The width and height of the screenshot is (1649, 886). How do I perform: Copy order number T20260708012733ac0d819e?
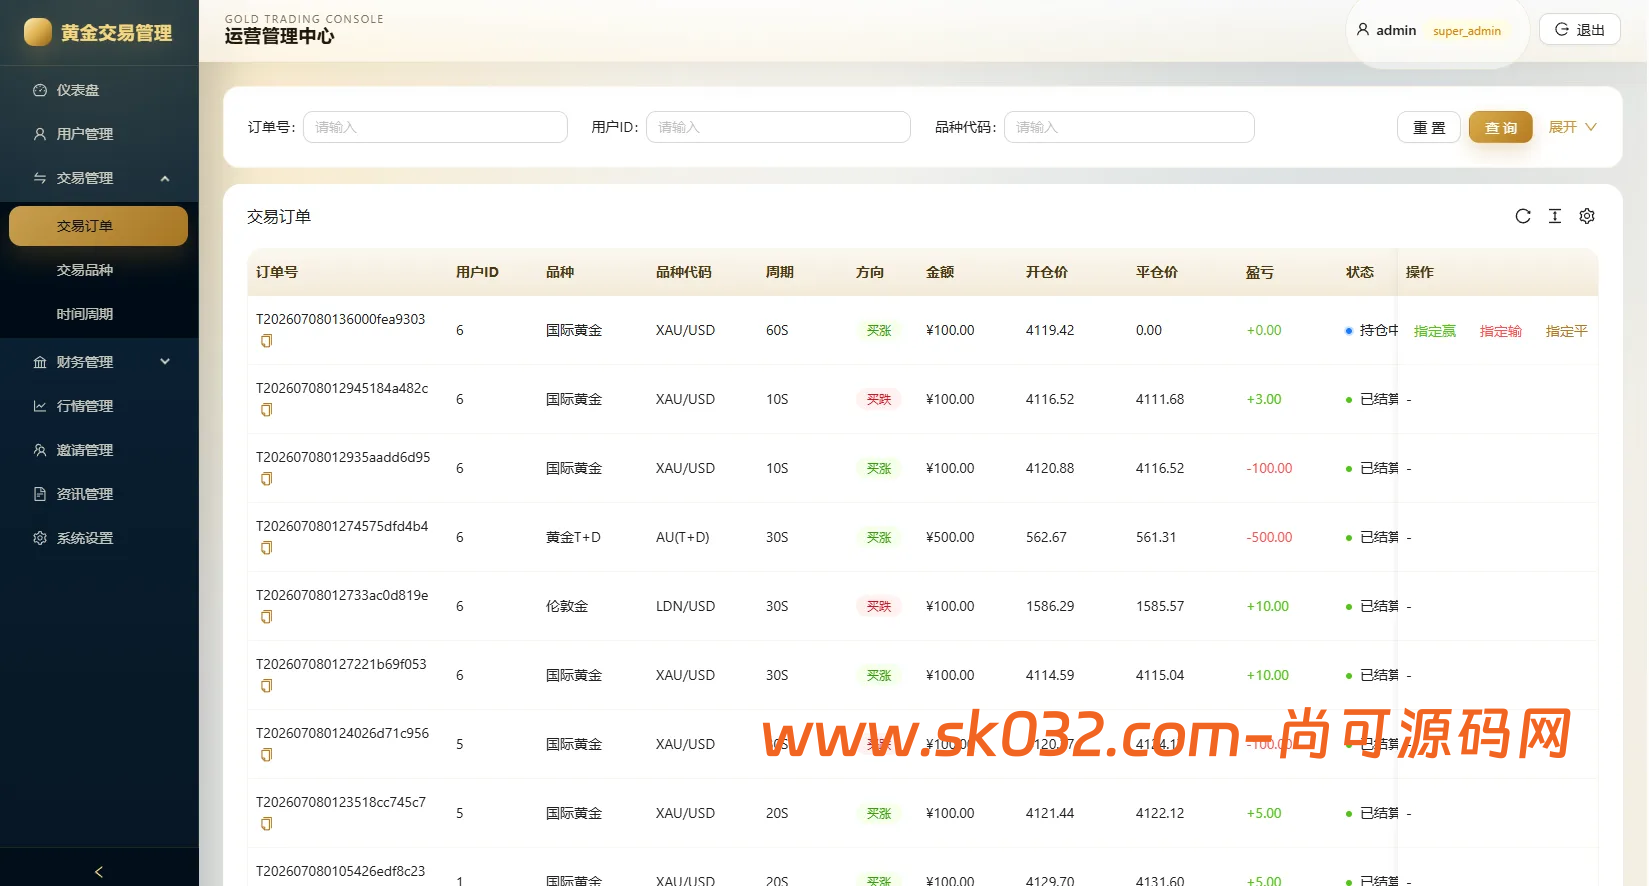[x=266, y=617]
